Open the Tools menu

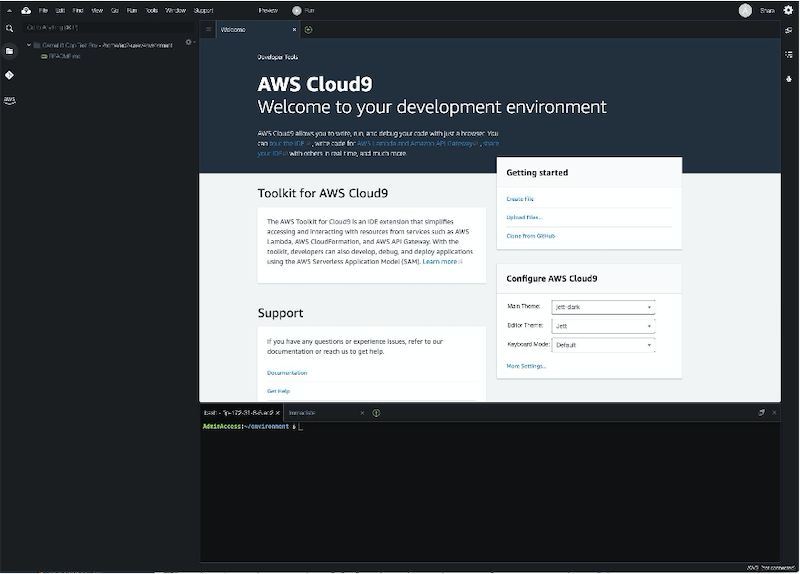click(152, 10)
